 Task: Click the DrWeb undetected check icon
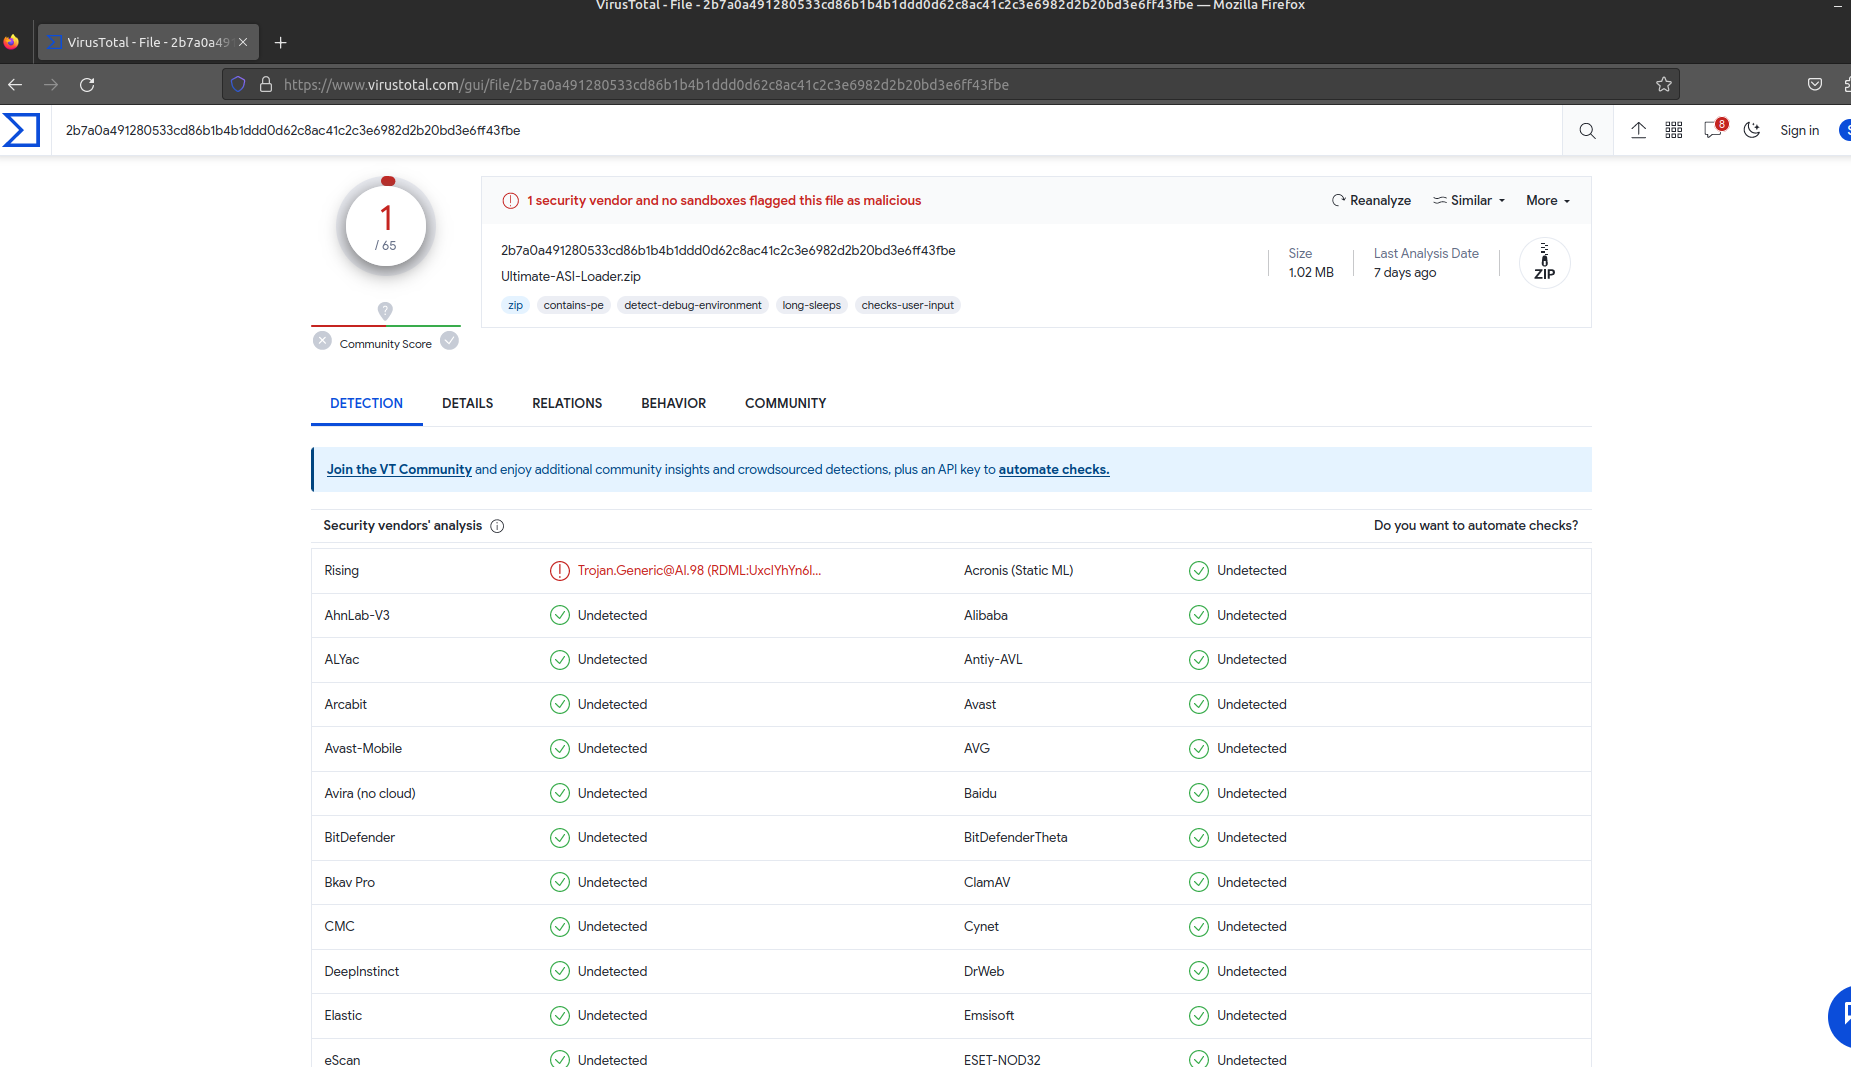coord(1199,971)
